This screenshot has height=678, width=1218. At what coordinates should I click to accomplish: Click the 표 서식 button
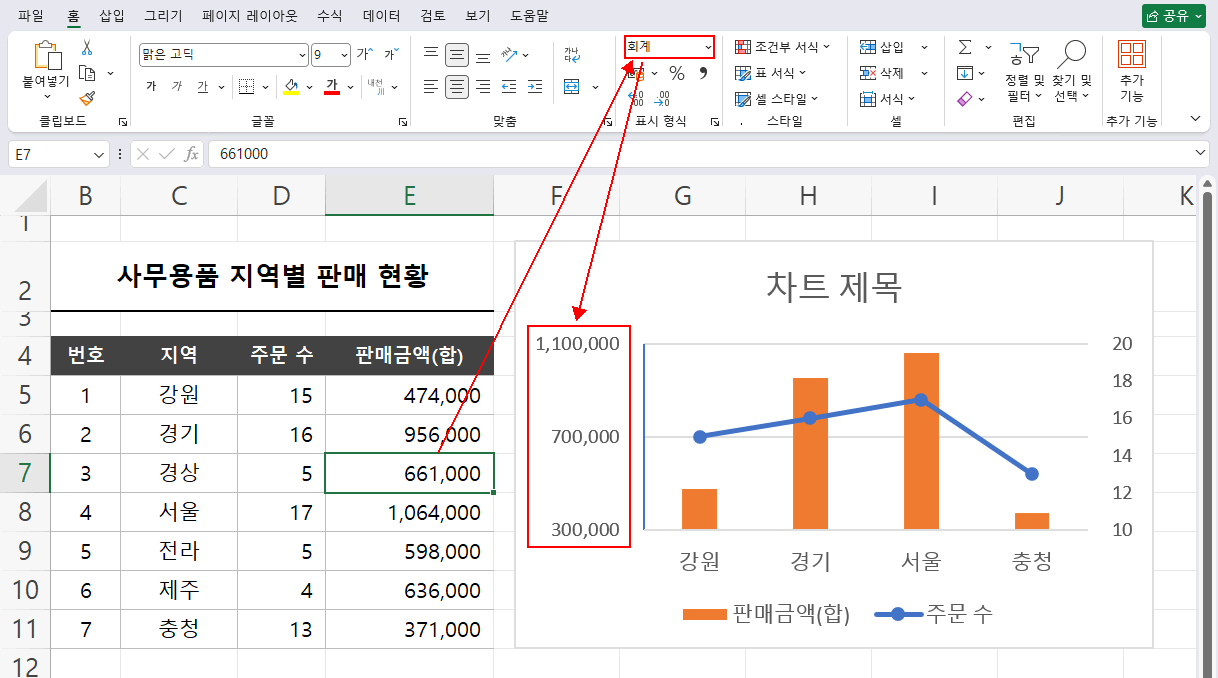point(771,73)
